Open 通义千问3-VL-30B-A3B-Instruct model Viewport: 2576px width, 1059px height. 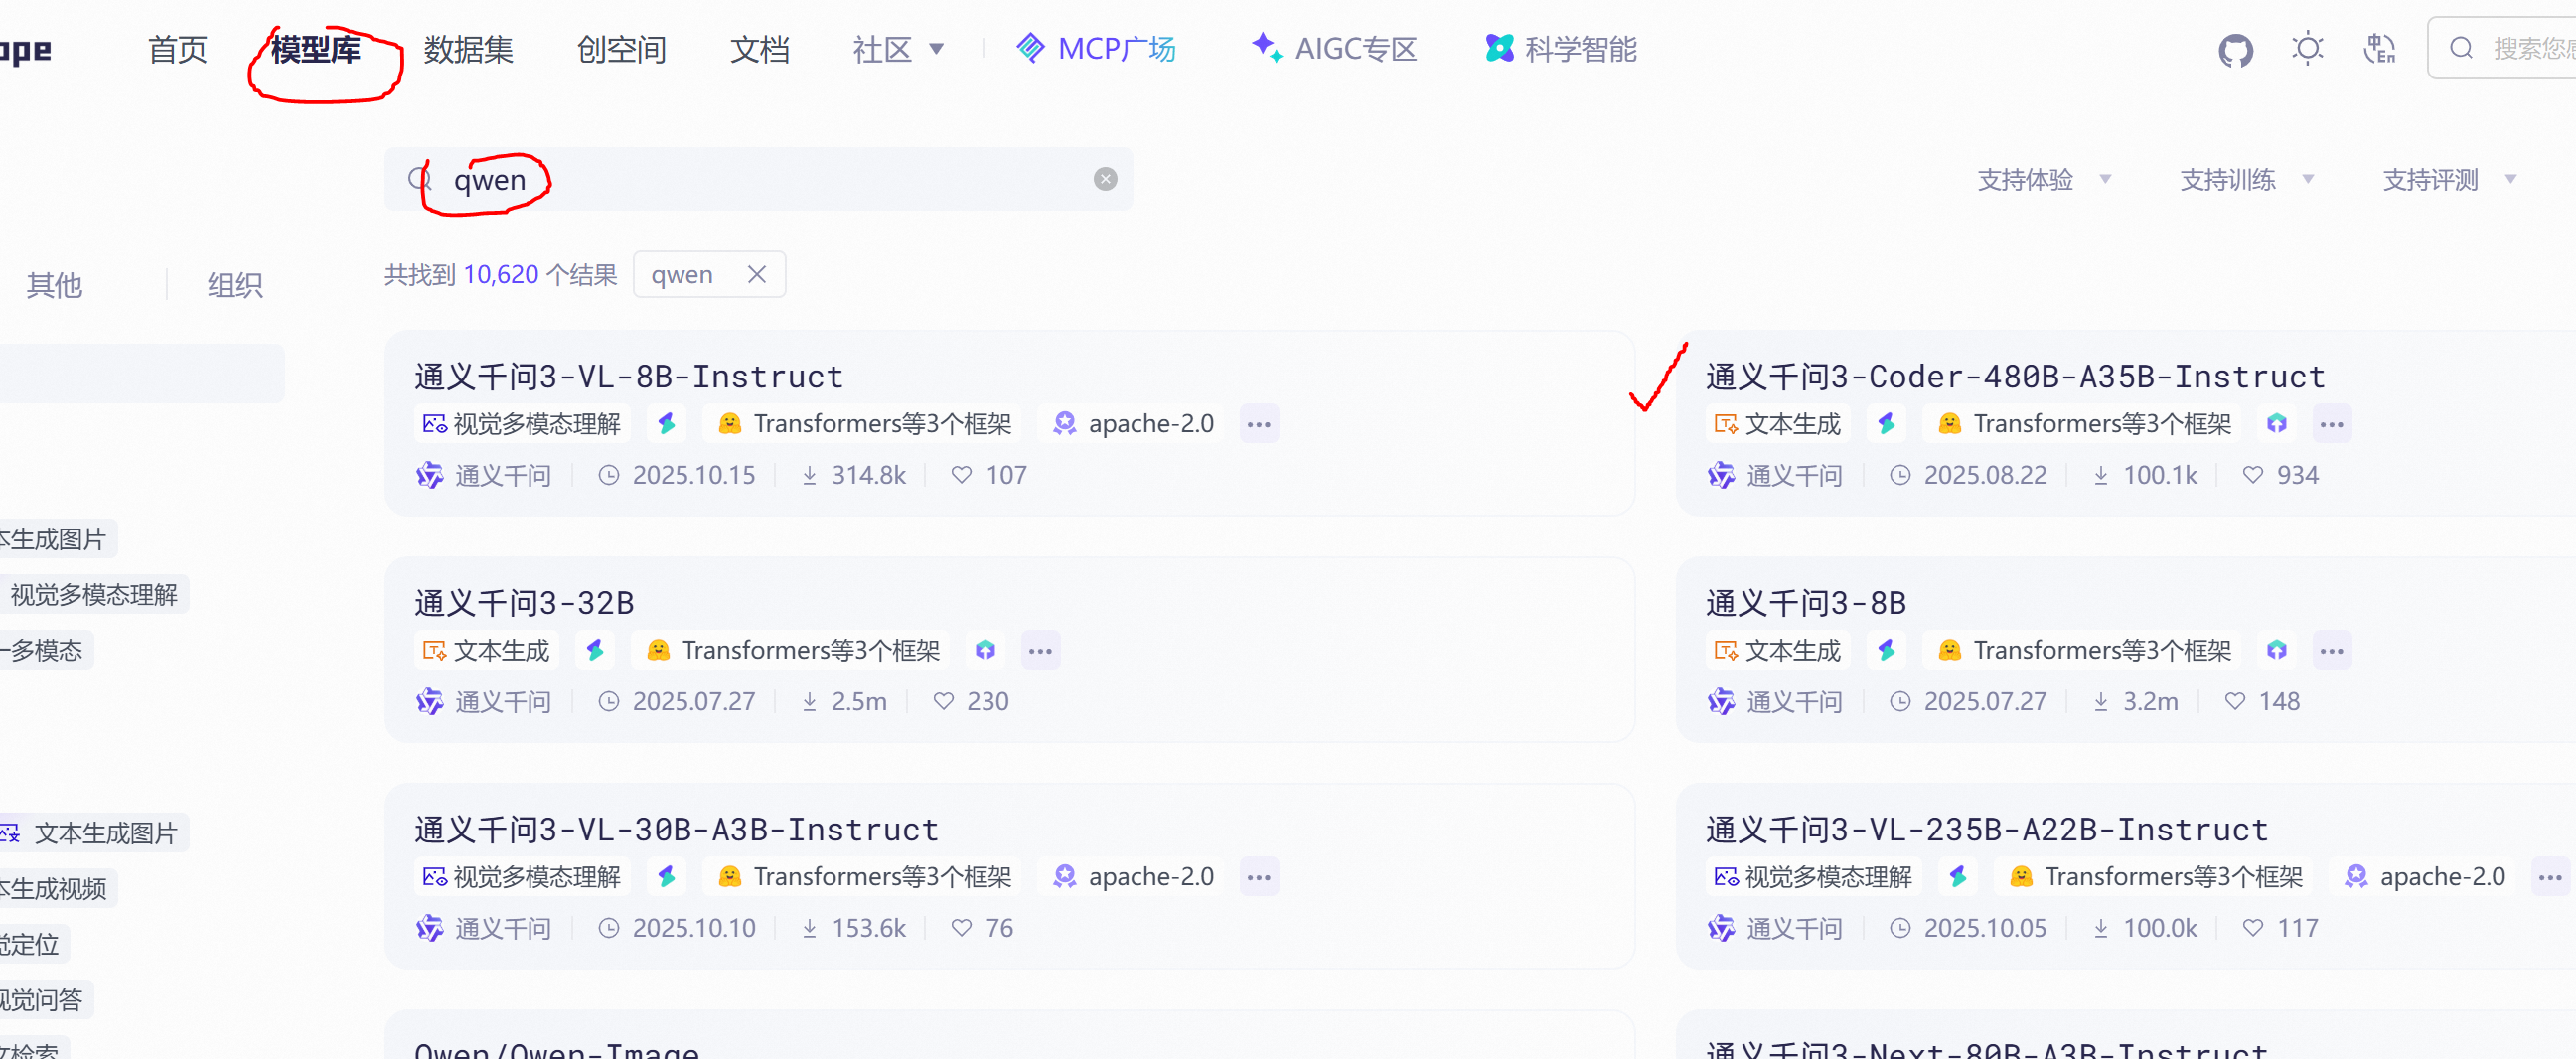tap(677, 830)
